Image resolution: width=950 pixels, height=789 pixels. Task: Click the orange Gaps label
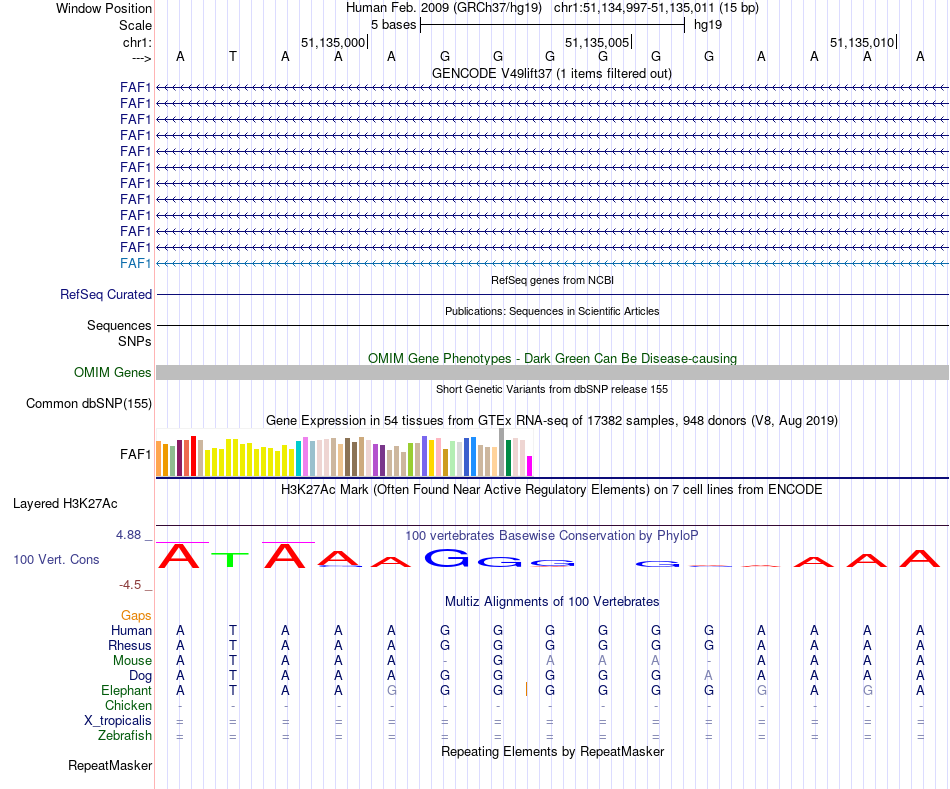(136, 616)
